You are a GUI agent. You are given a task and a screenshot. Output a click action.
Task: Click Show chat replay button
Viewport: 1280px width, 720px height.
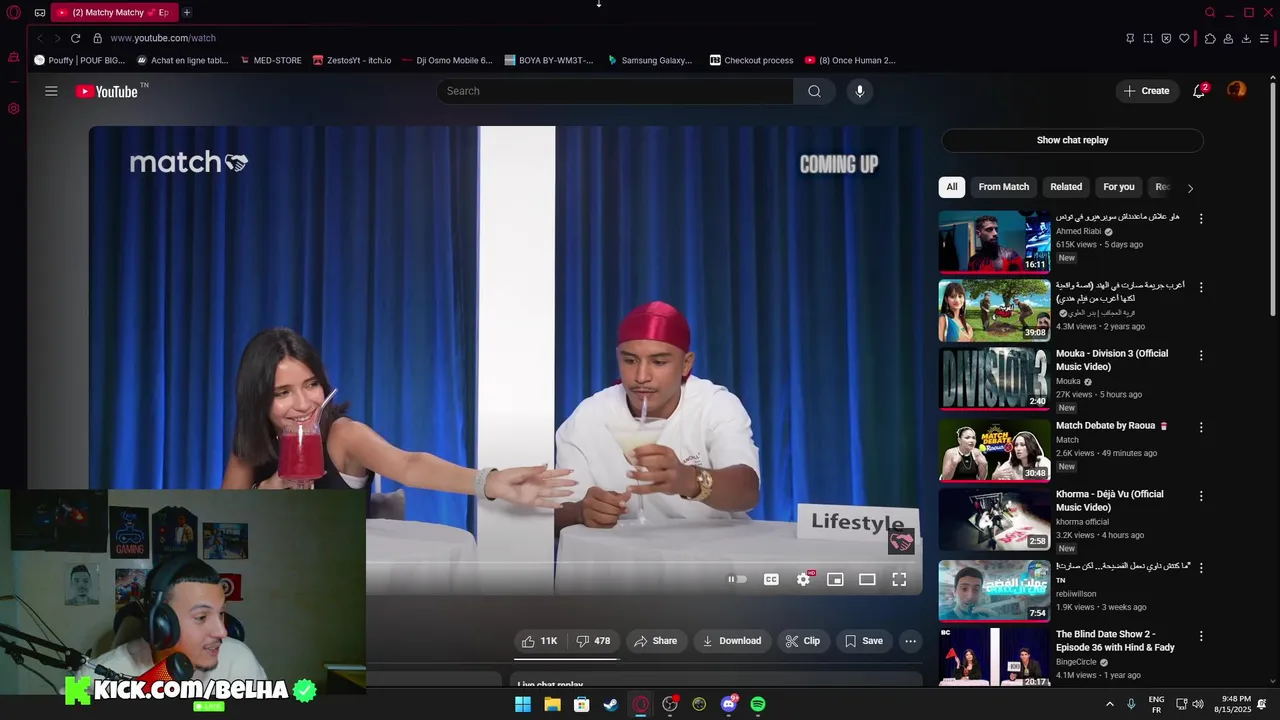click(x=1072, y=140)
